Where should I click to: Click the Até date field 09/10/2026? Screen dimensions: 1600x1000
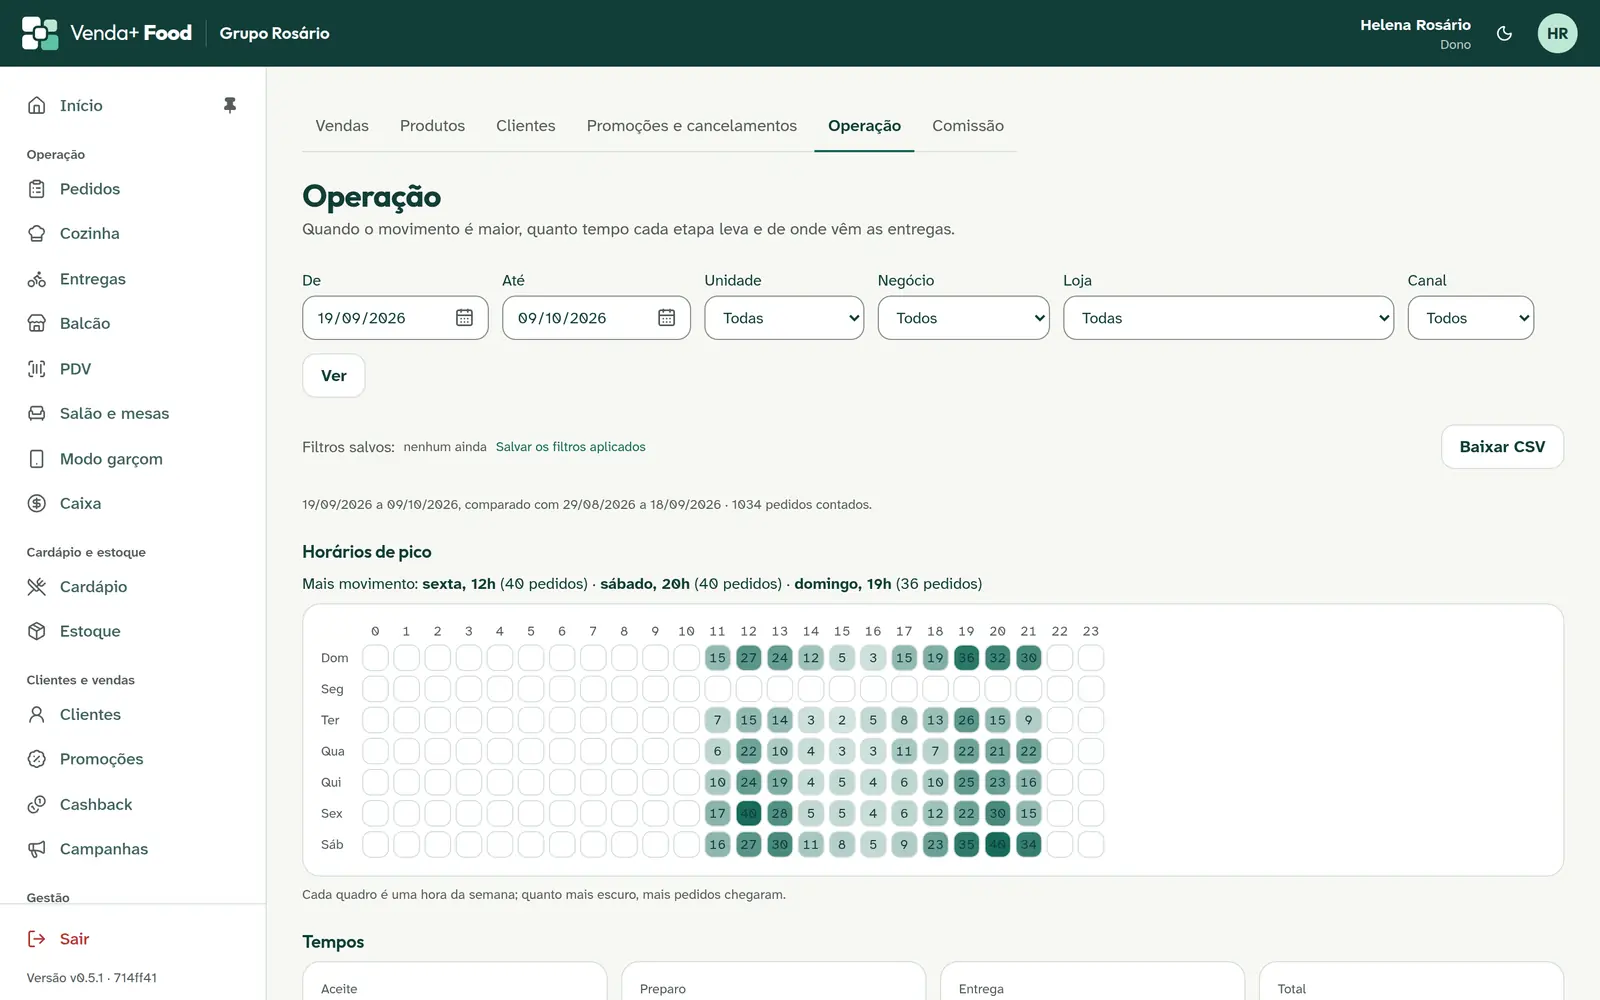(596, 318)
